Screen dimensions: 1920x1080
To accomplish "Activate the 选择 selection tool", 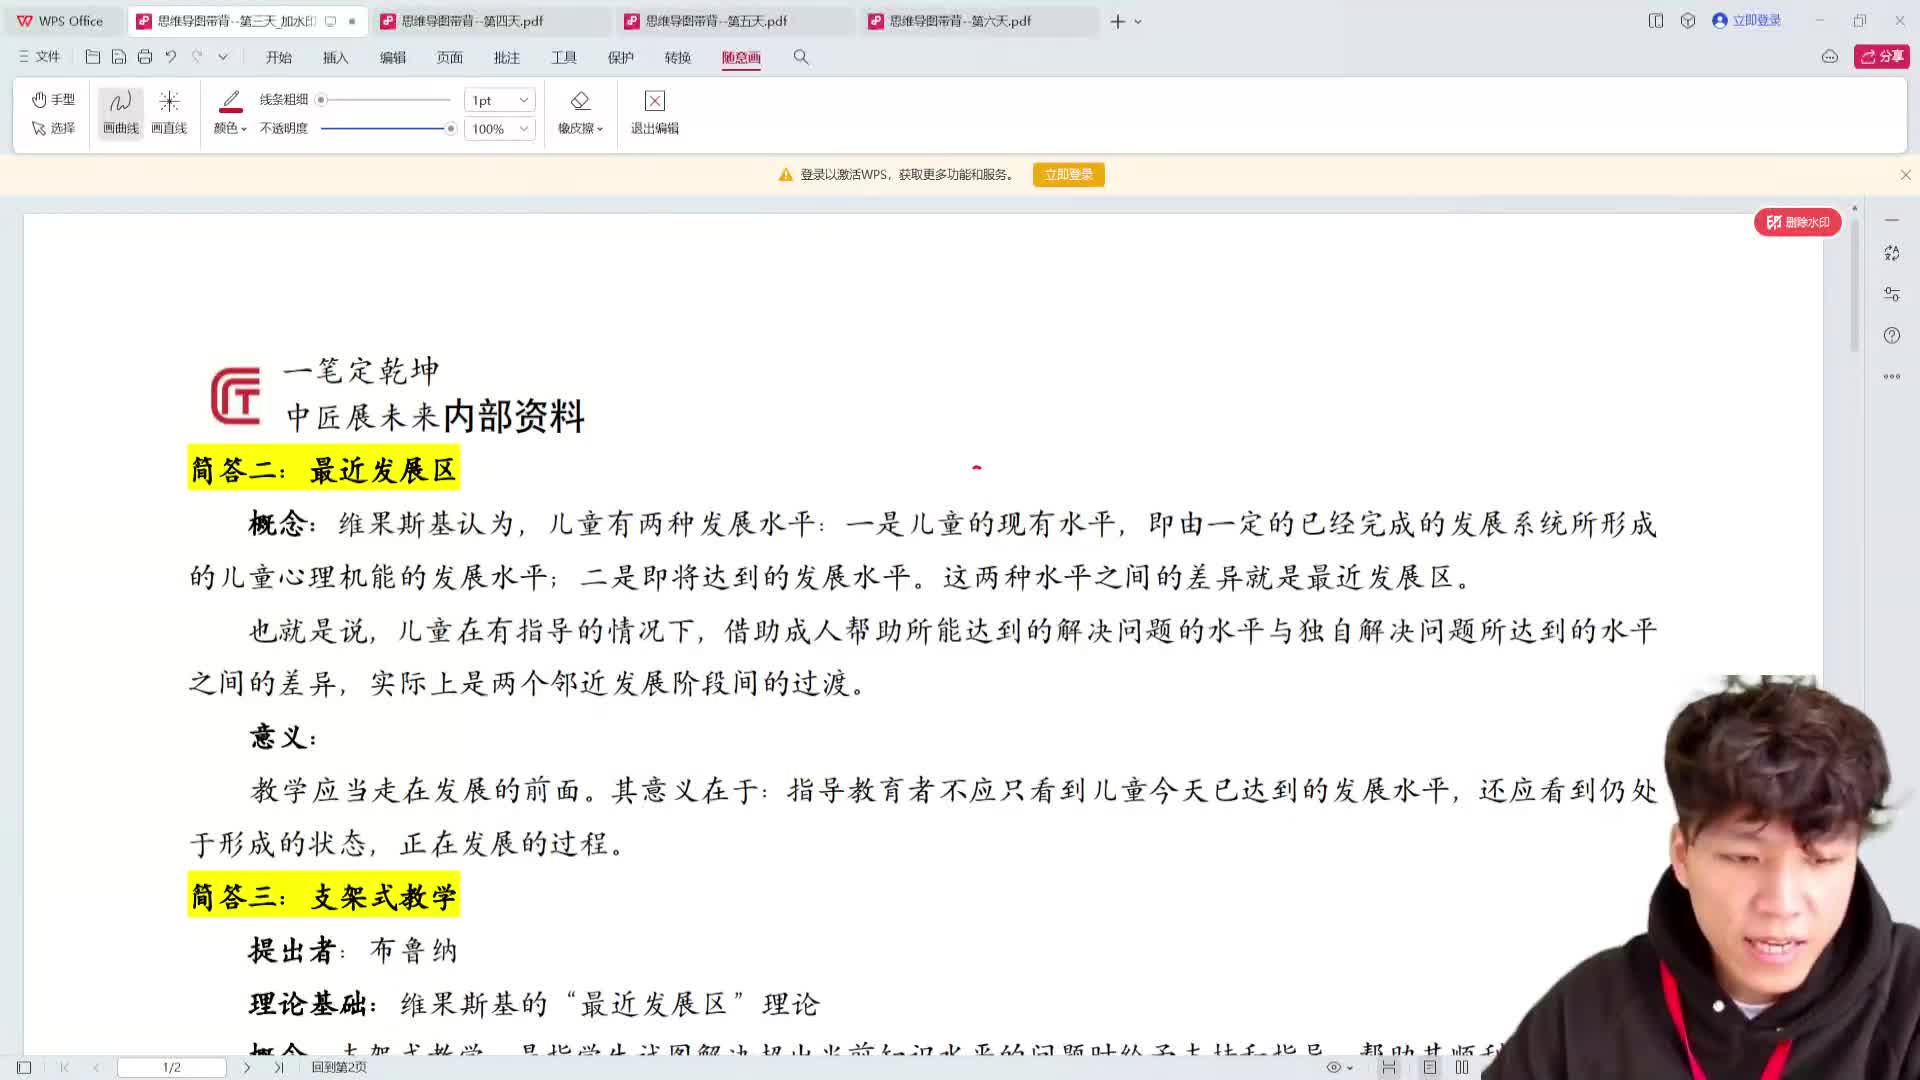I will click(x=54, y=128).
